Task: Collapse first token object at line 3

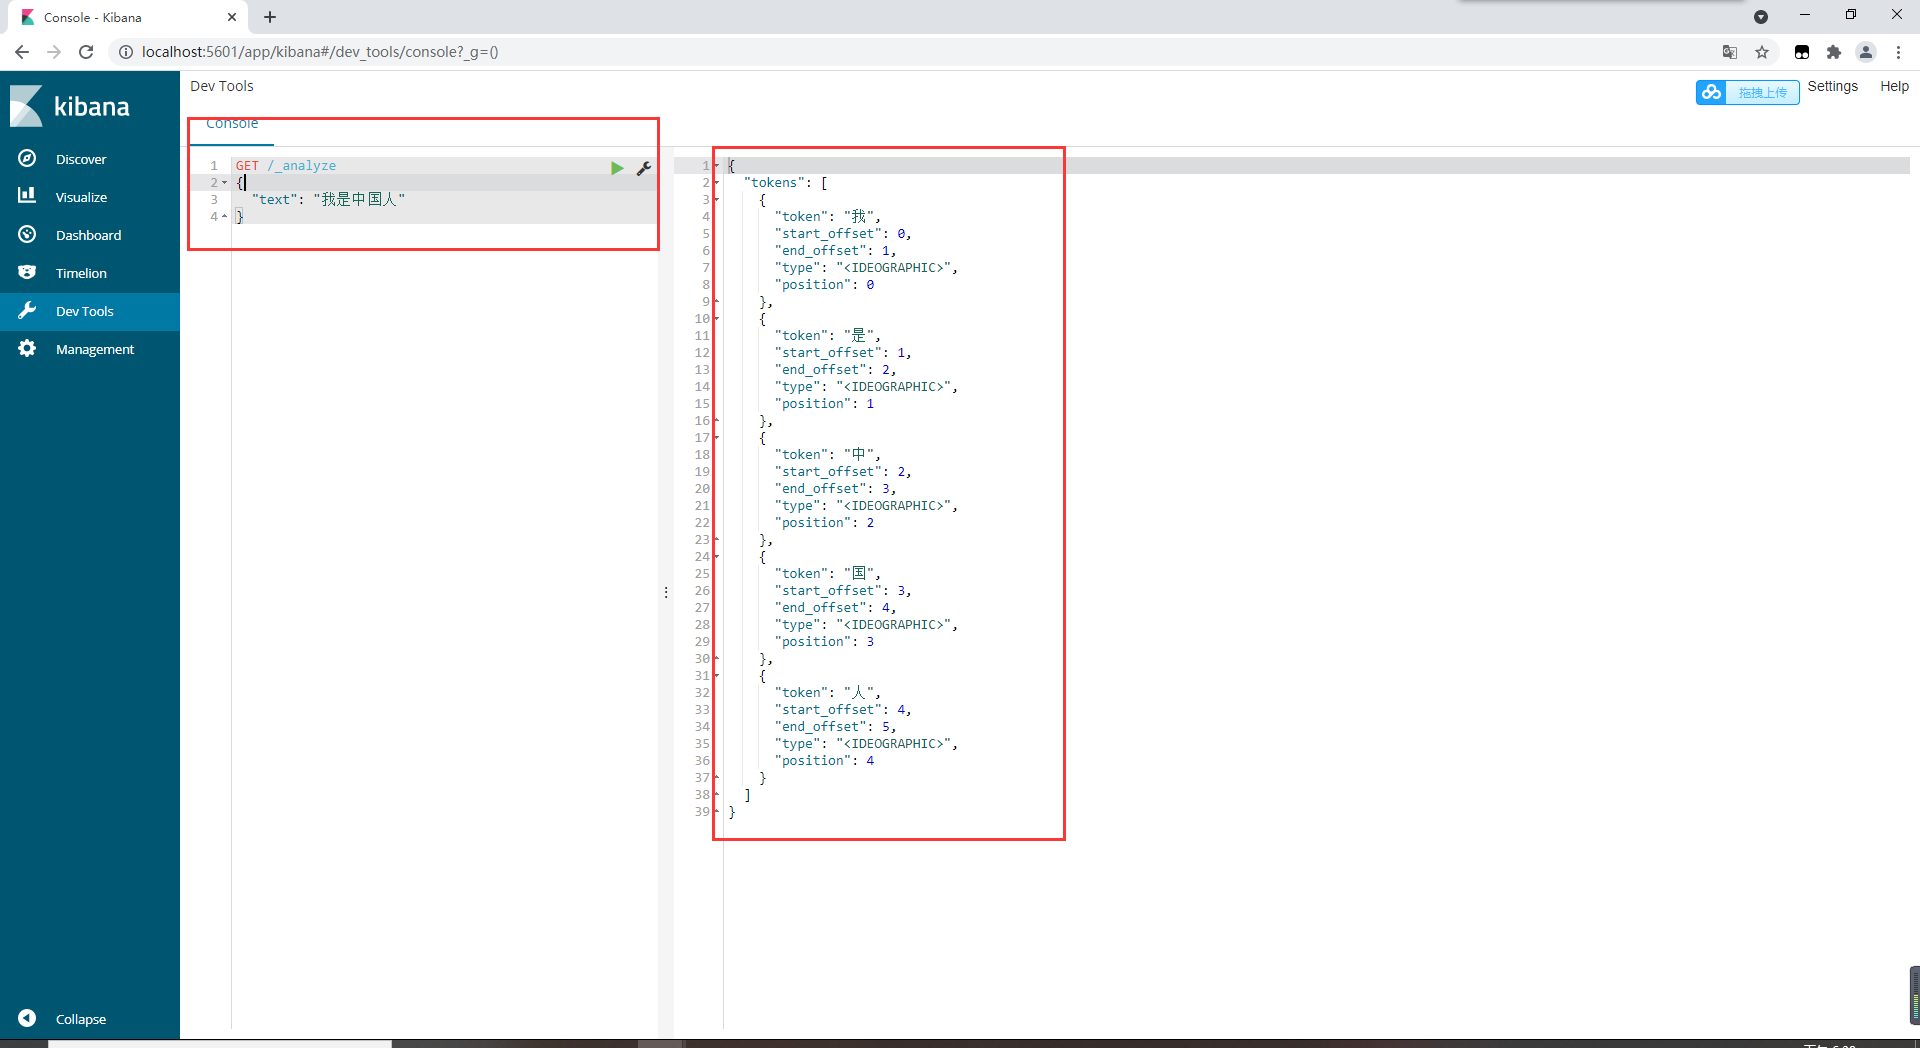Action: click(716, 200)
